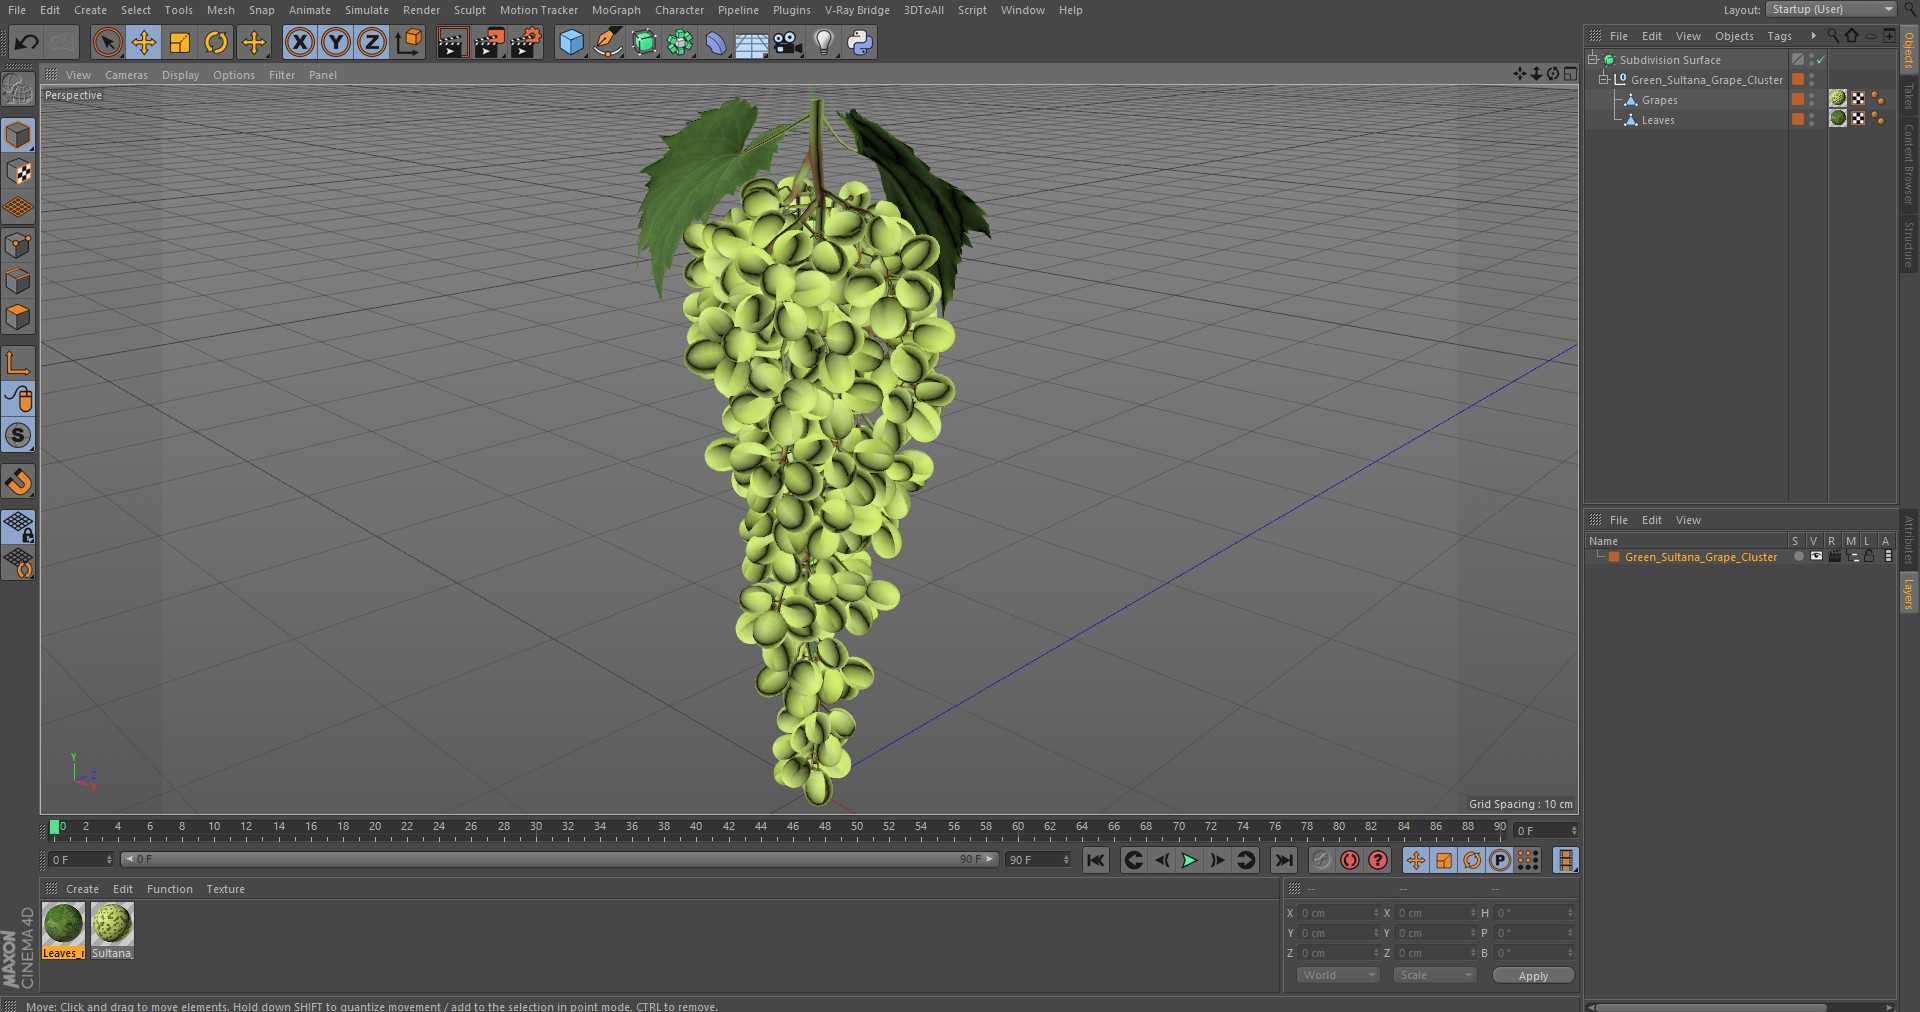Add a Cube primitive object
Viewport: 1920px width, 1012px height.
point(571,42)
